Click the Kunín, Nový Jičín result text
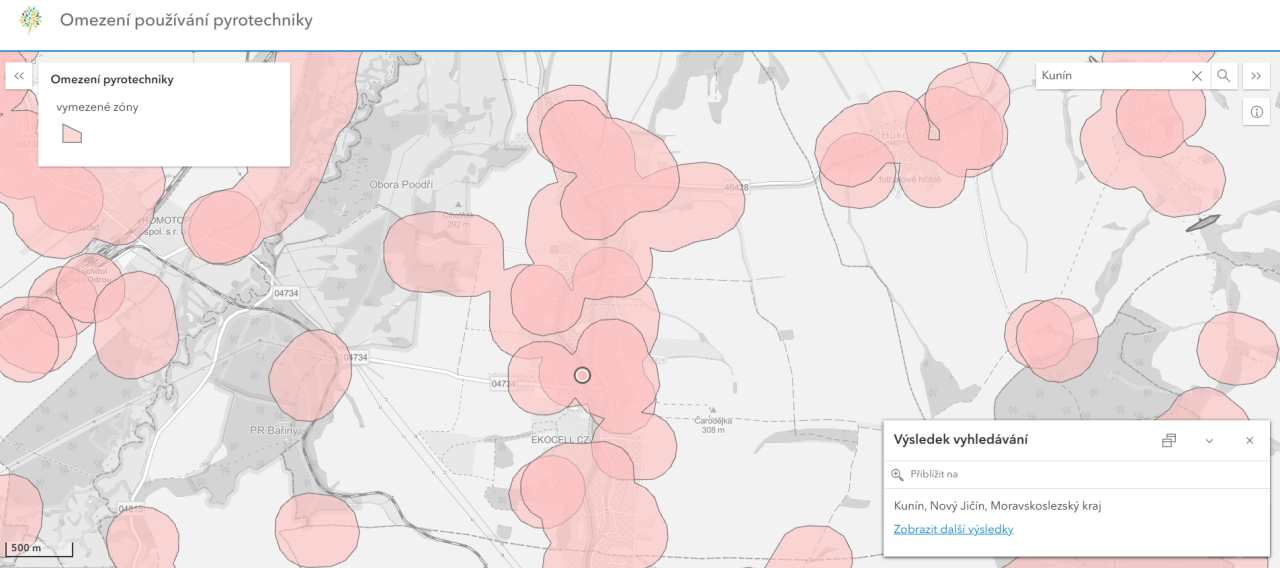The image size is (1280, 568). coord(997,505)
